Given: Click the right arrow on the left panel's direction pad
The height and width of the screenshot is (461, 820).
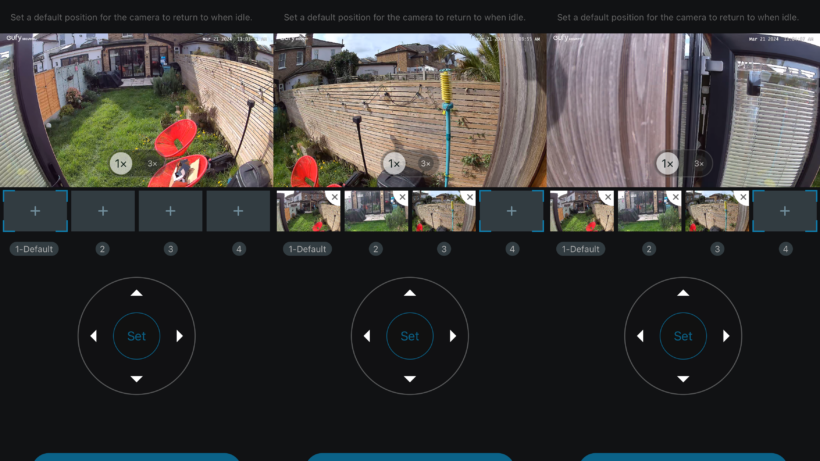Looking at the screenshot, I should click(x=179, y=336).
